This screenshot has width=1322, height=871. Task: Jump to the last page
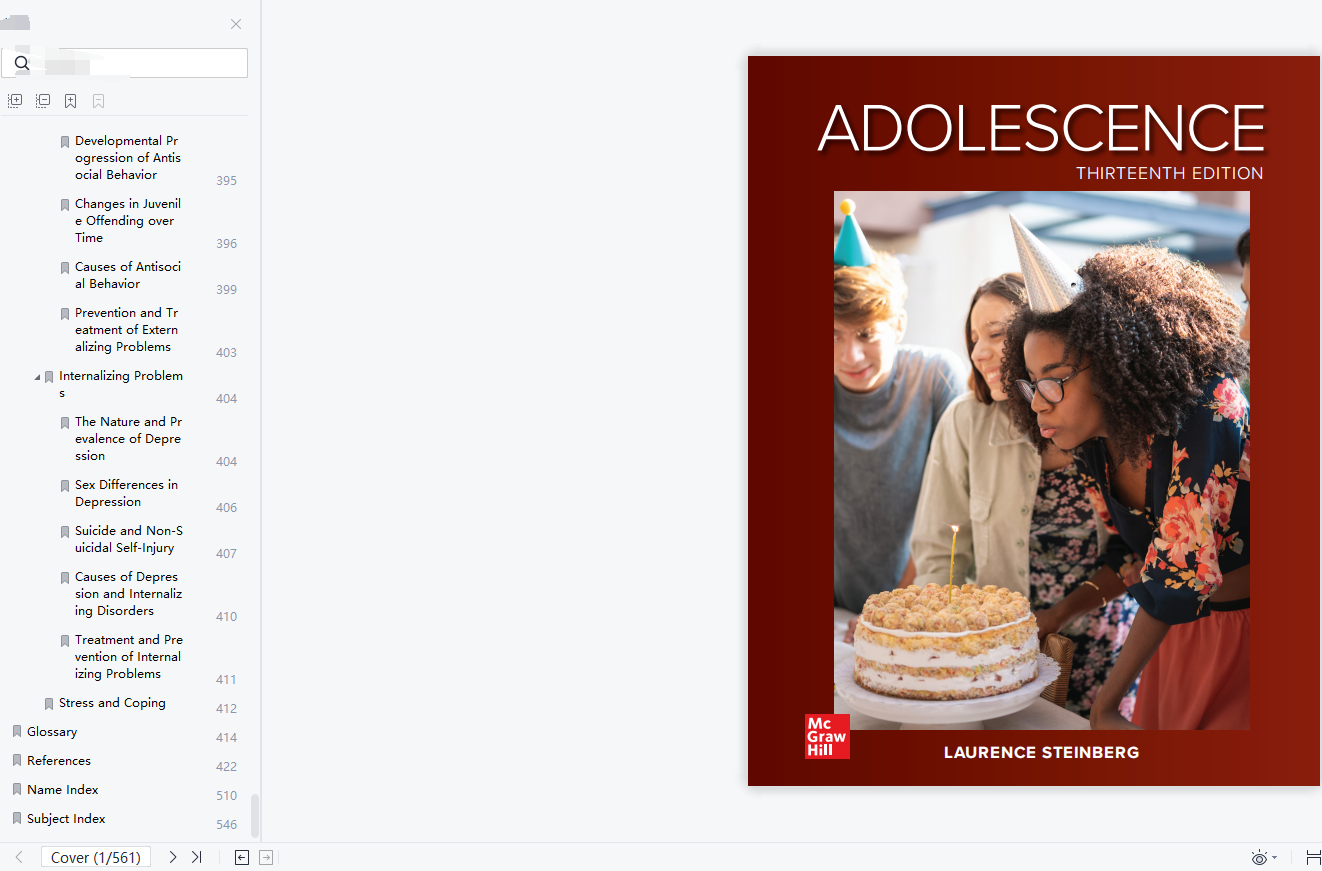click(x=197, y=857)
